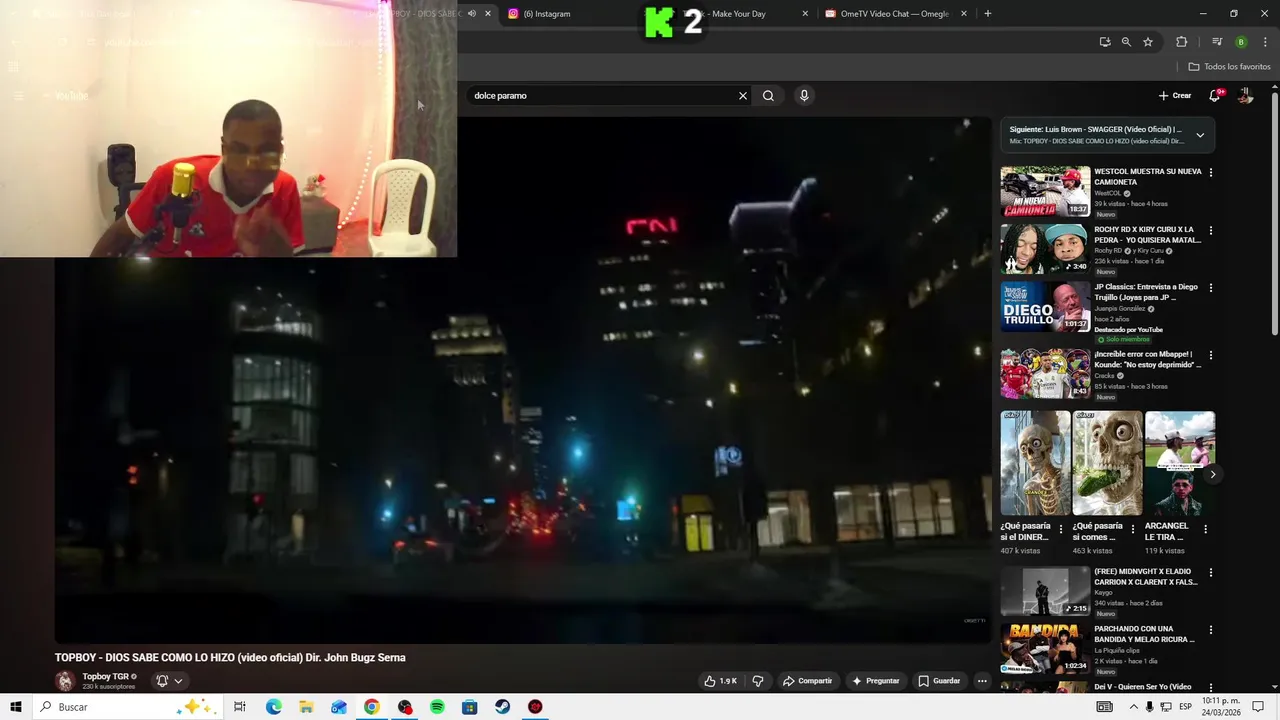1280x720 pixels.
Task: Open options for ARCANGEL LE TIRA short
Action: tap(1205, 529)
